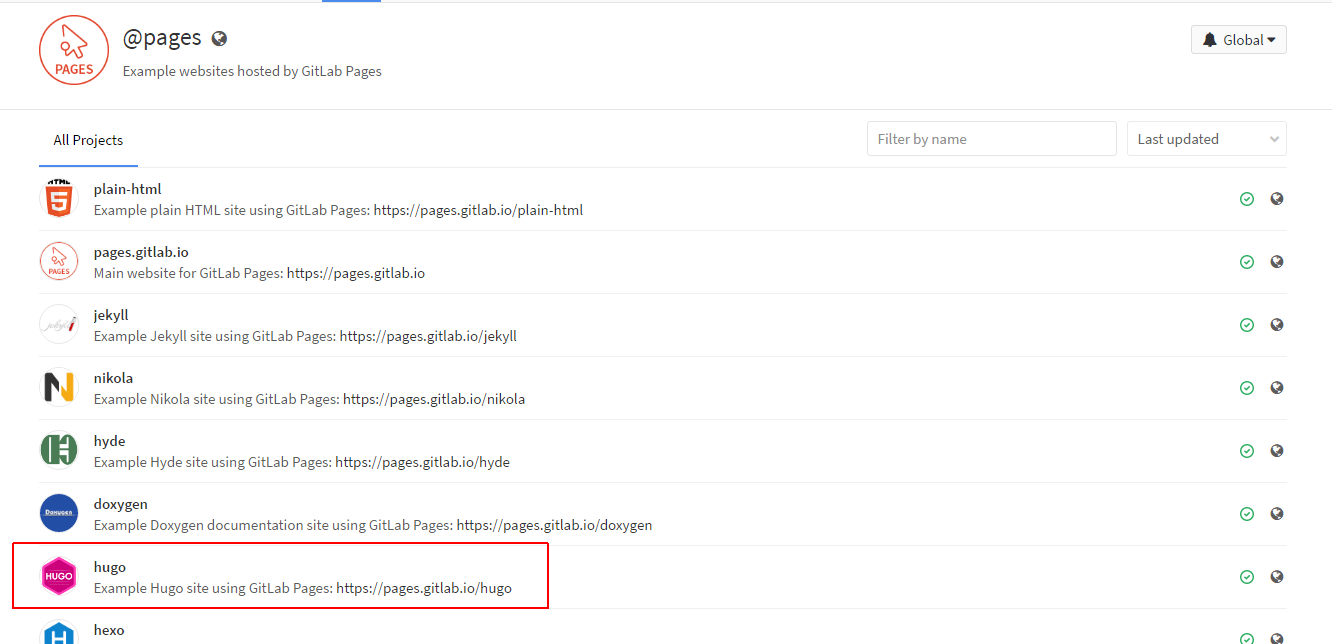This screenshot has height=644, width=1332.
Task: Visit the https://pages.gitlab.io main website URL
Action: (356, 273)
